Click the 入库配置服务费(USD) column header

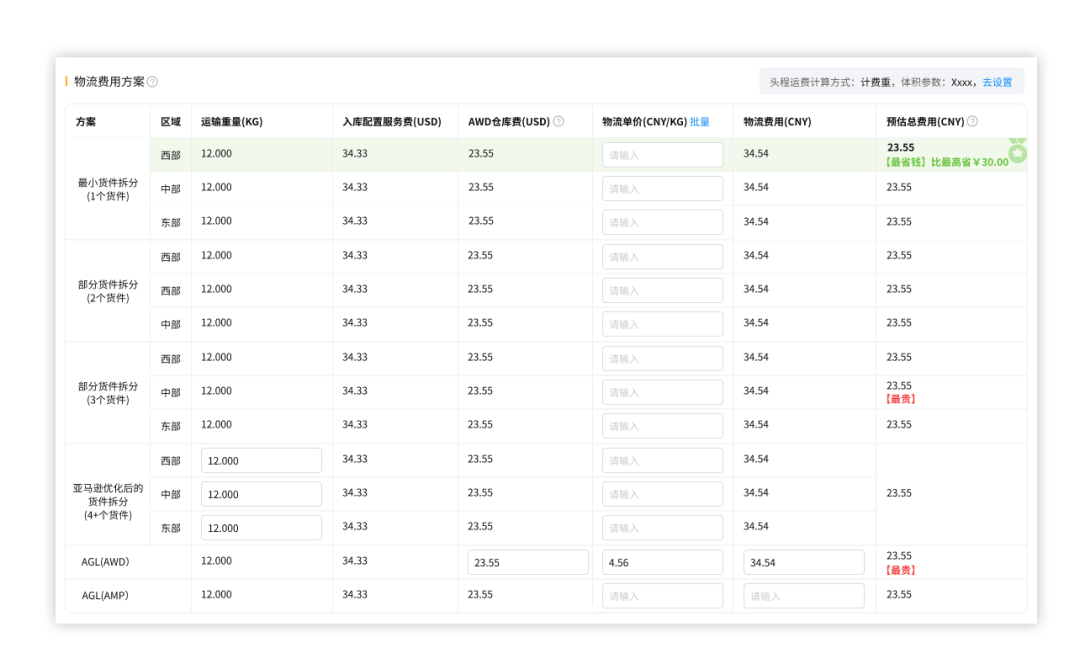pyautogui.click(x=391, y=122)
